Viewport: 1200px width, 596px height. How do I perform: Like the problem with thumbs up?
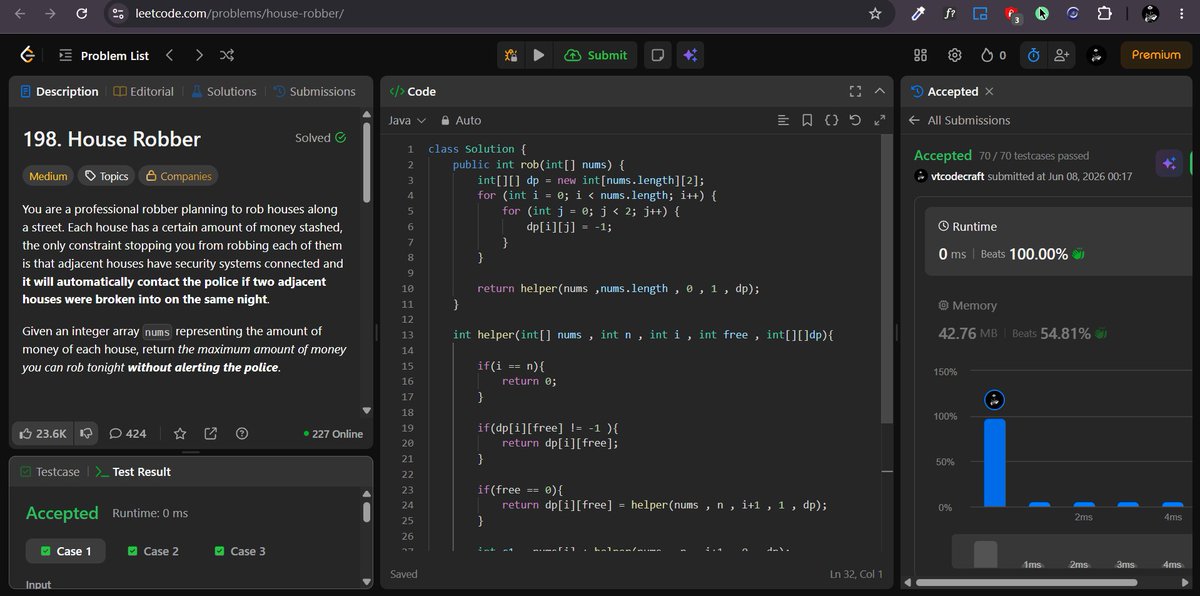click(43, 433)
